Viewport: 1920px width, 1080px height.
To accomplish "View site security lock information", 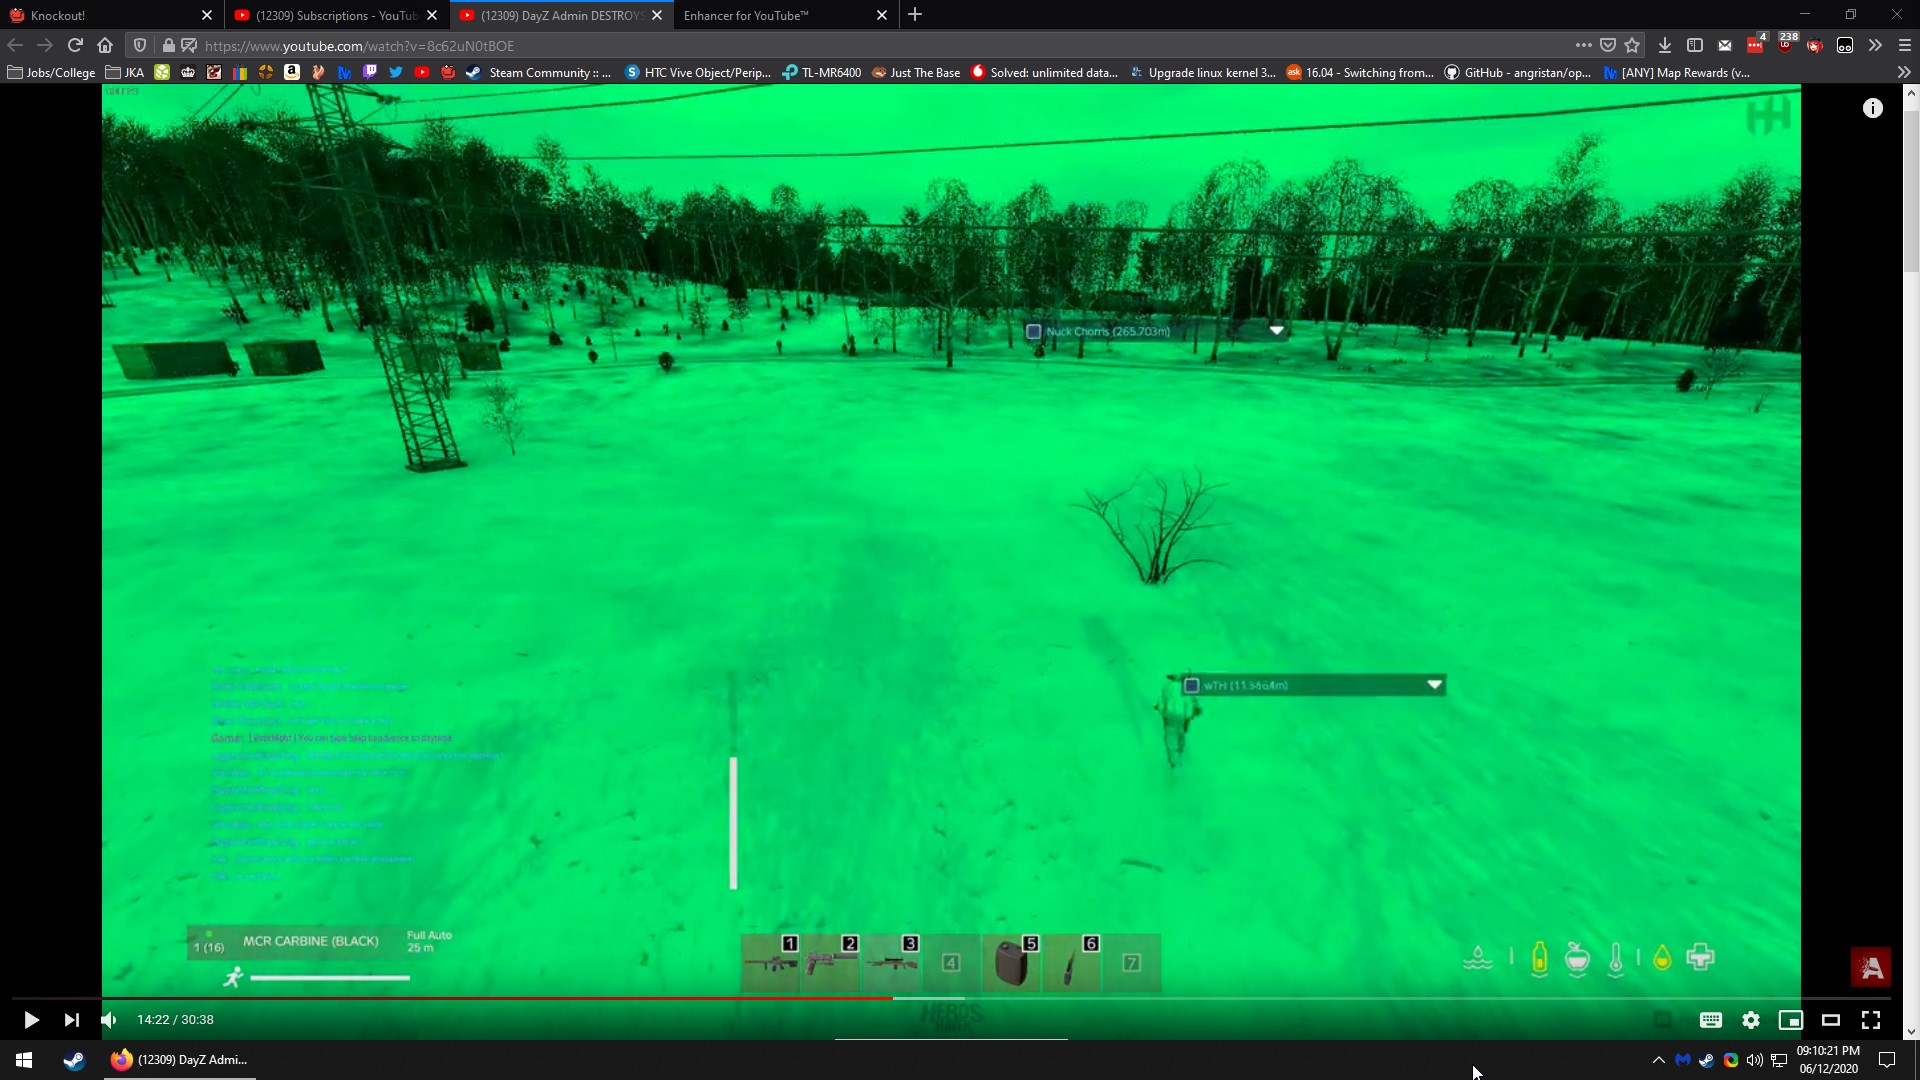I will pyautogui.click(x=168, y=45).
